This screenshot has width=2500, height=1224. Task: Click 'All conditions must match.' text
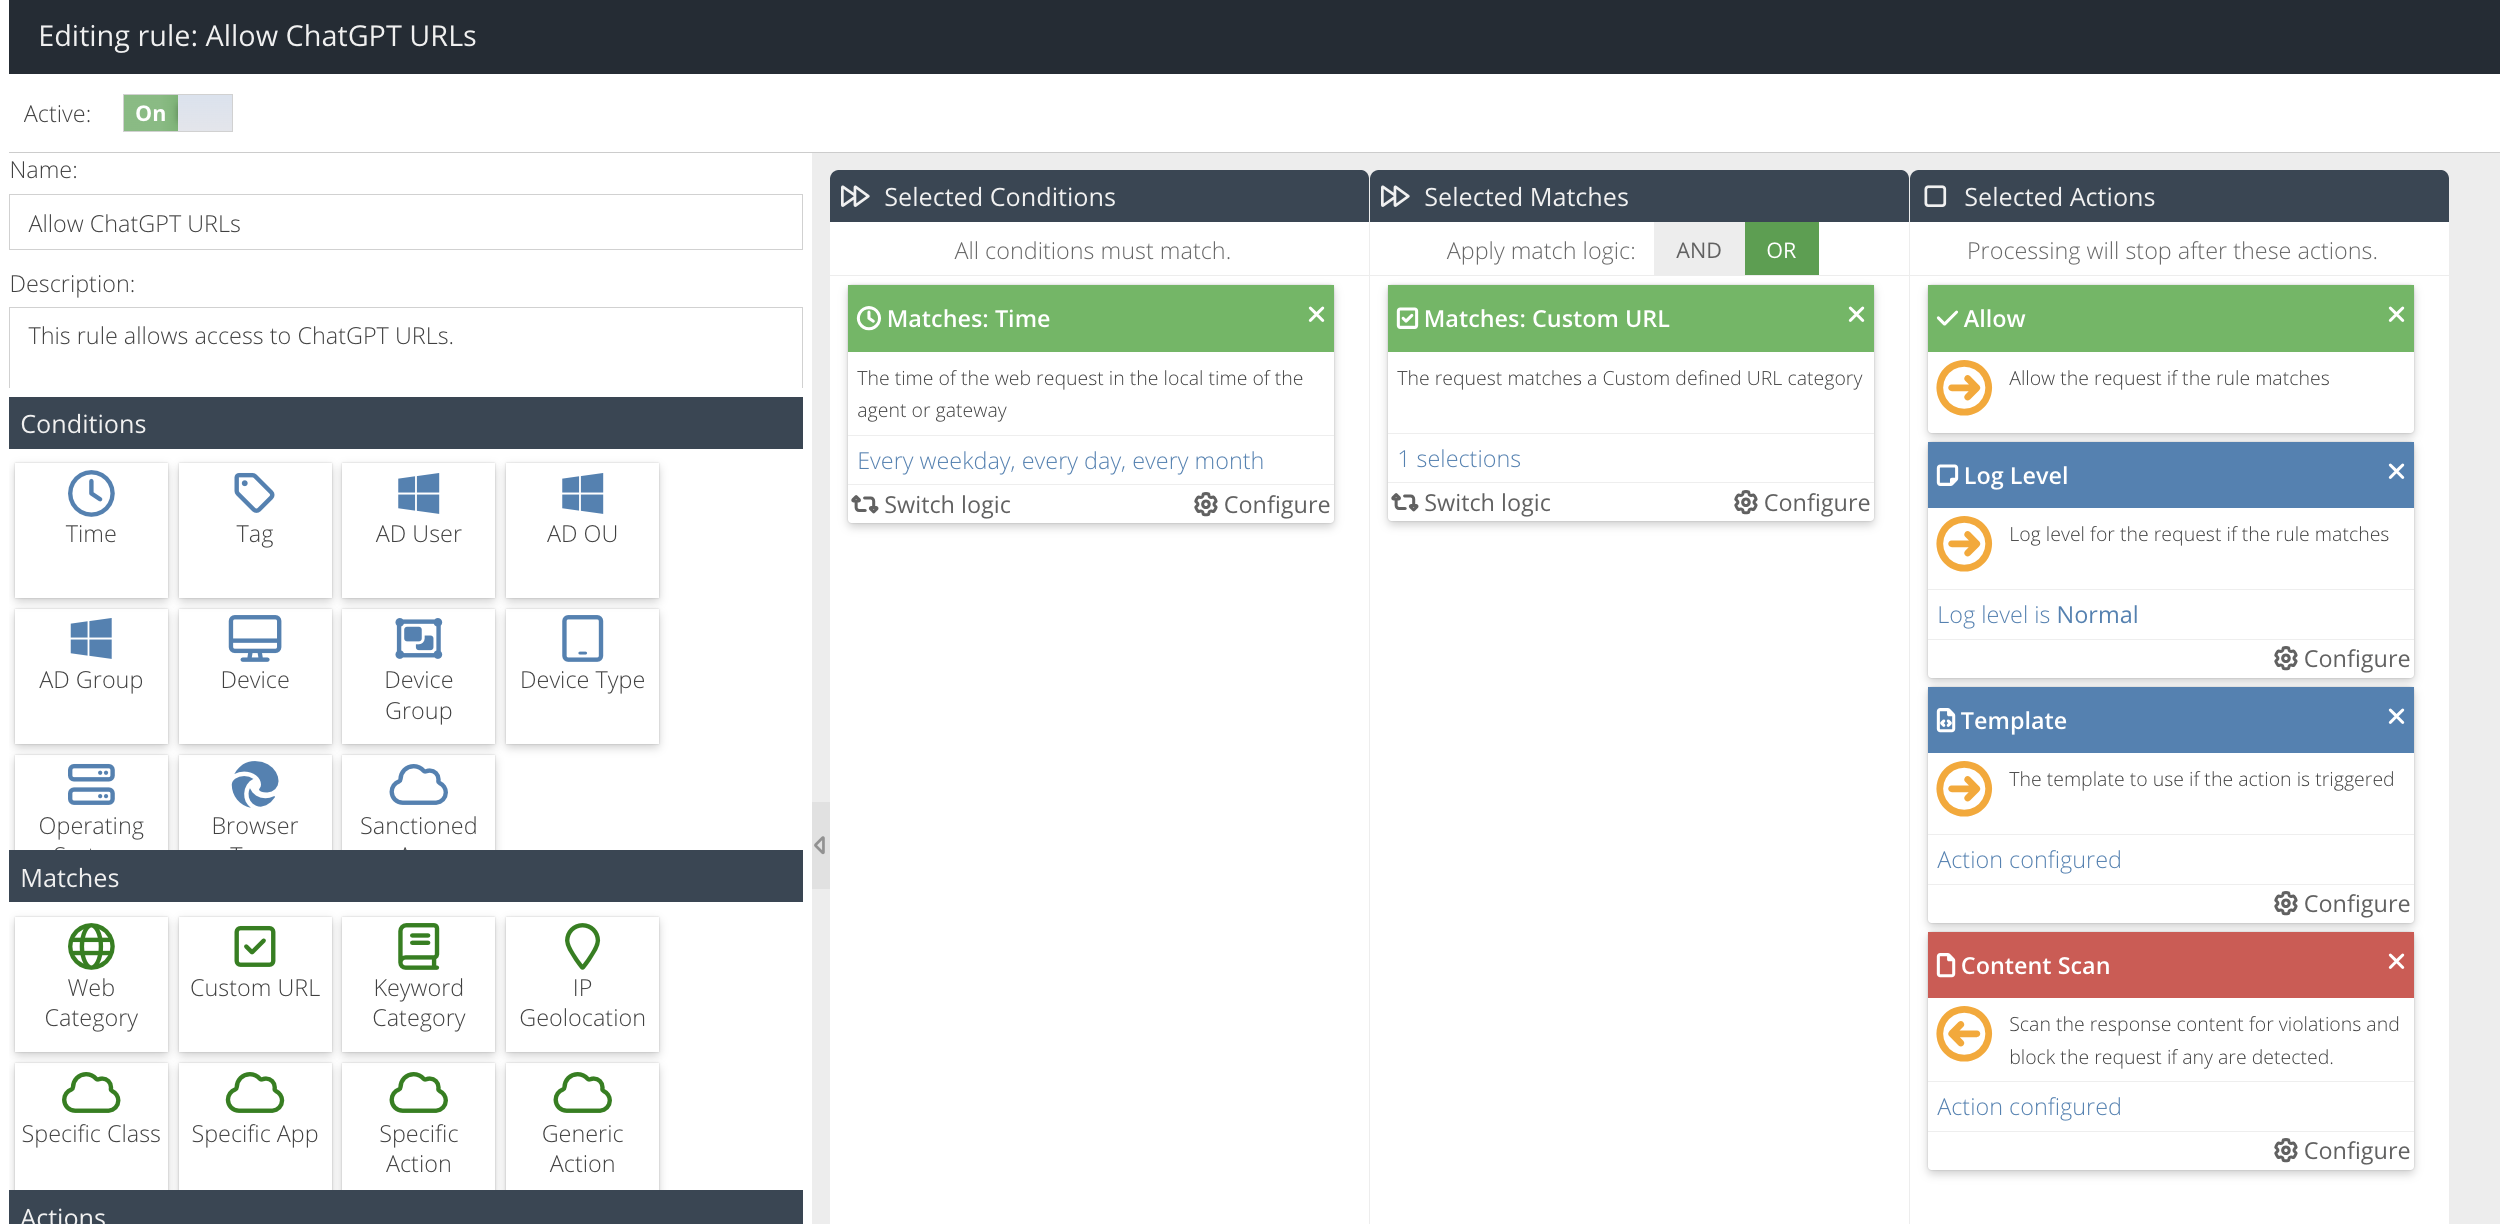[1092, 250]
